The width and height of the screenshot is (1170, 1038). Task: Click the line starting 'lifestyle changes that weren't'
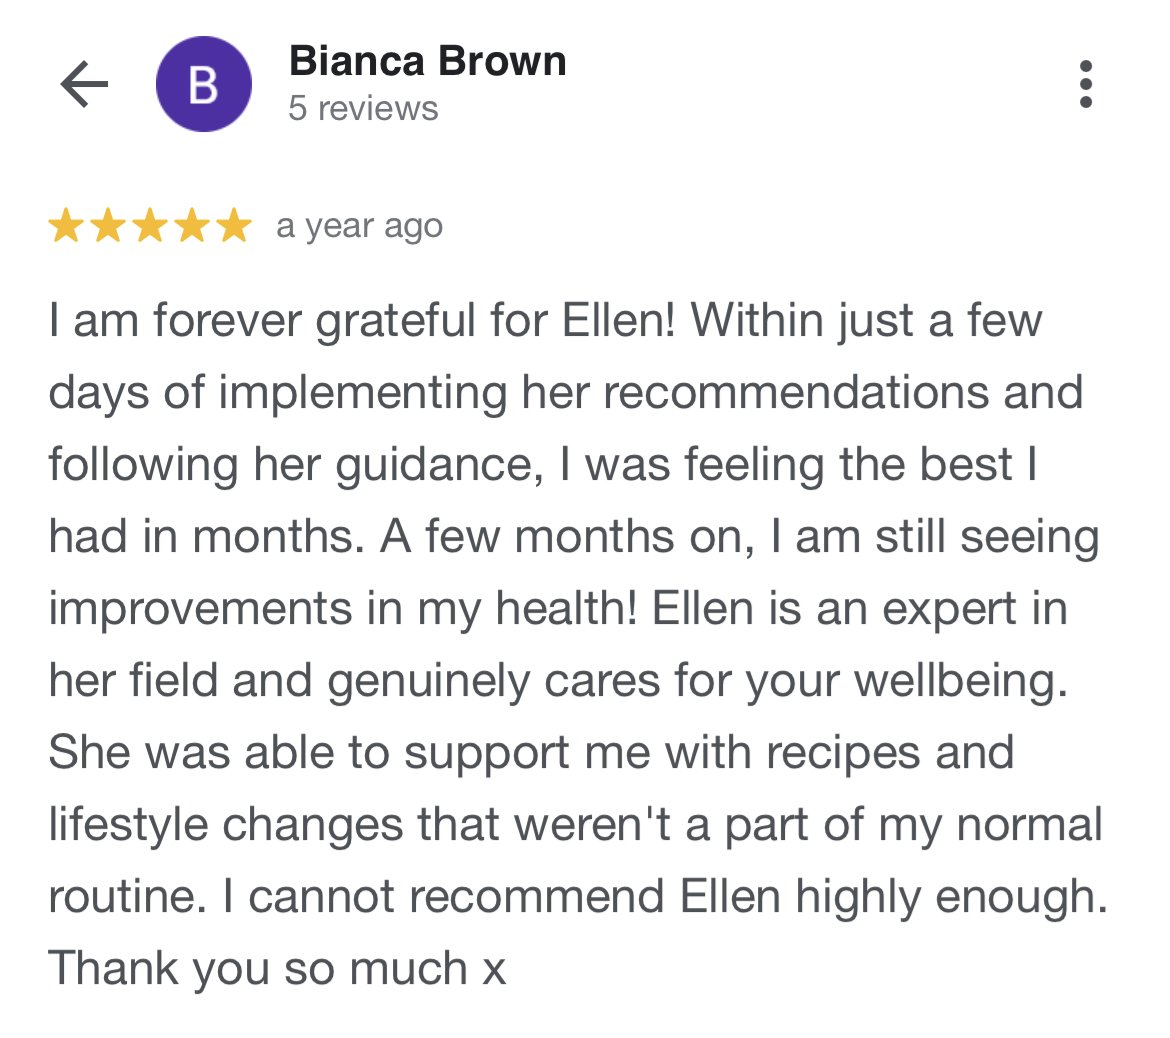(x=575, y=825)
